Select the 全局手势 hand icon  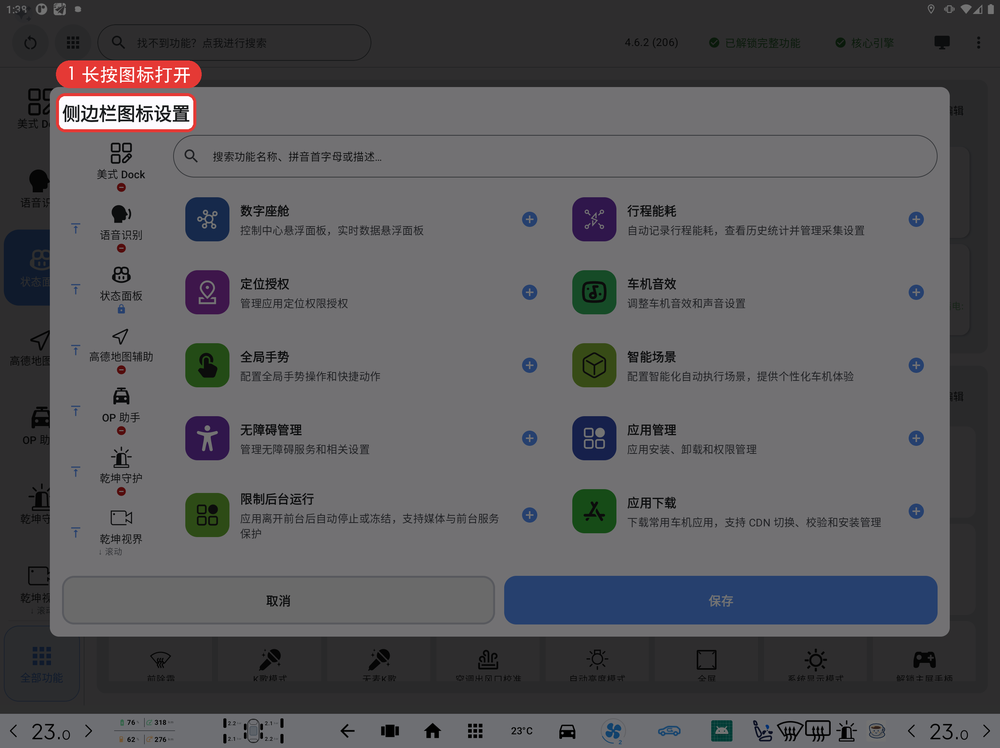click(x=207, y=365)
